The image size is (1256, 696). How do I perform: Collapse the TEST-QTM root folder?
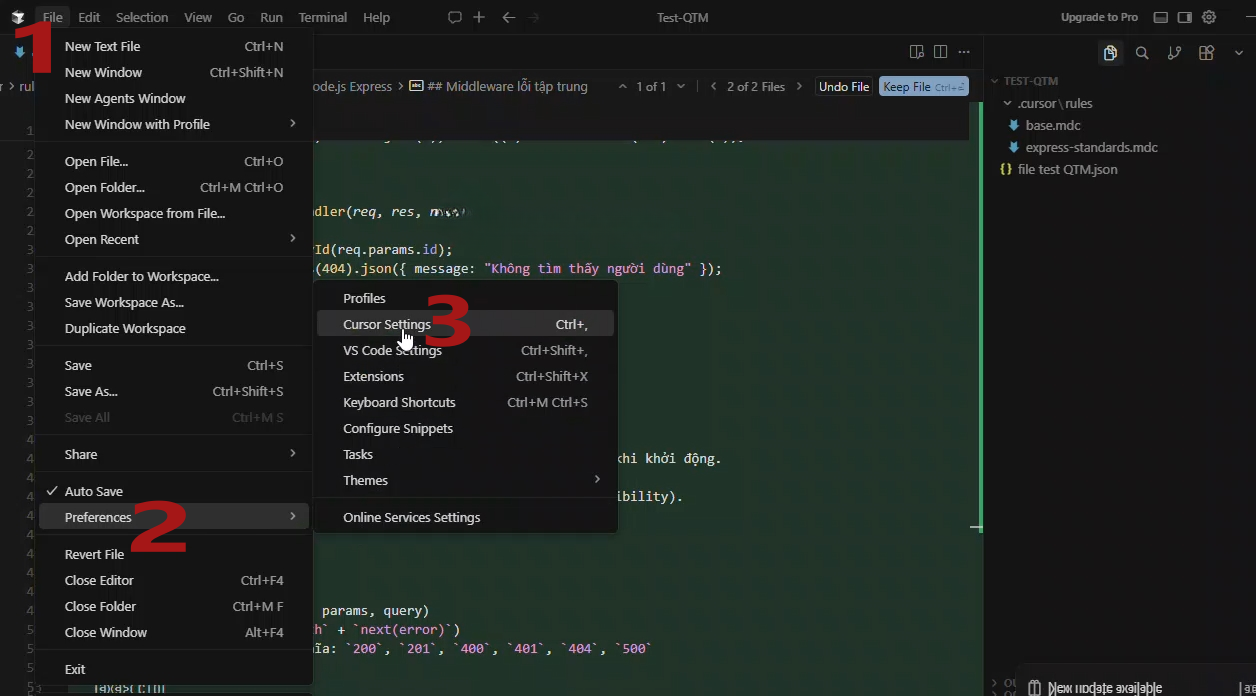click(x=995, y=81)
